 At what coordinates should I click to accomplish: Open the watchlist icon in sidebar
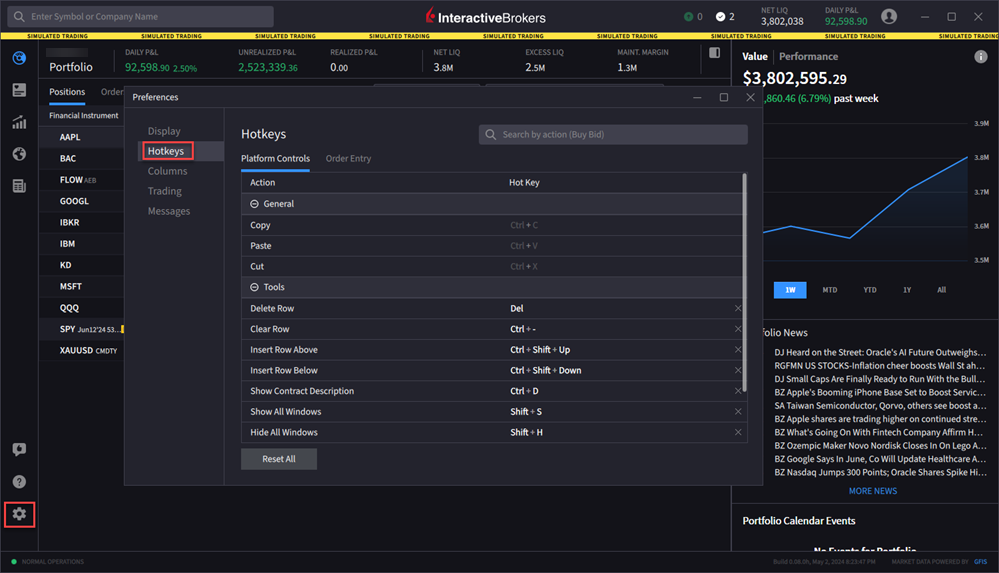19,90
